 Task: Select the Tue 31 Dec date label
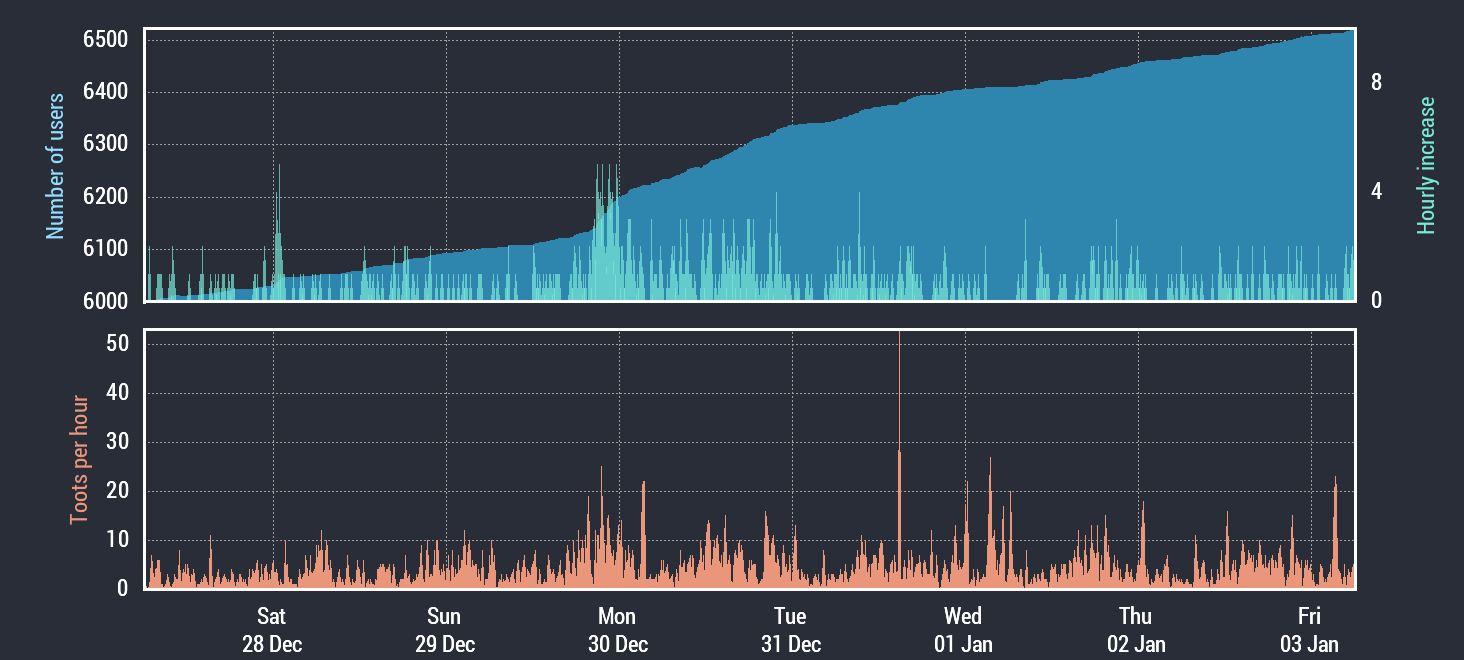[x=790, y=630]
